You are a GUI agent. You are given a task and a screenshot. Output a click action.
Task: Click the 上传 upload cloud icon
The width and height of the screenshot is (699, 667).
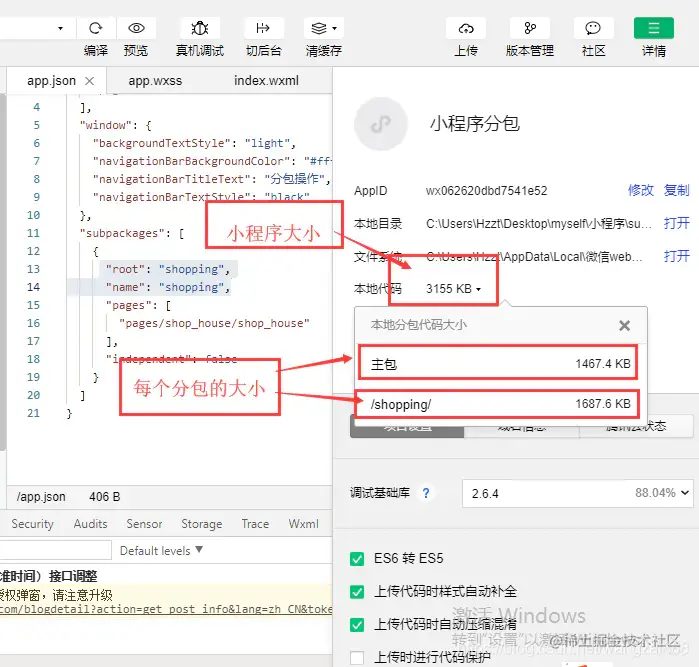click(466, 28)
